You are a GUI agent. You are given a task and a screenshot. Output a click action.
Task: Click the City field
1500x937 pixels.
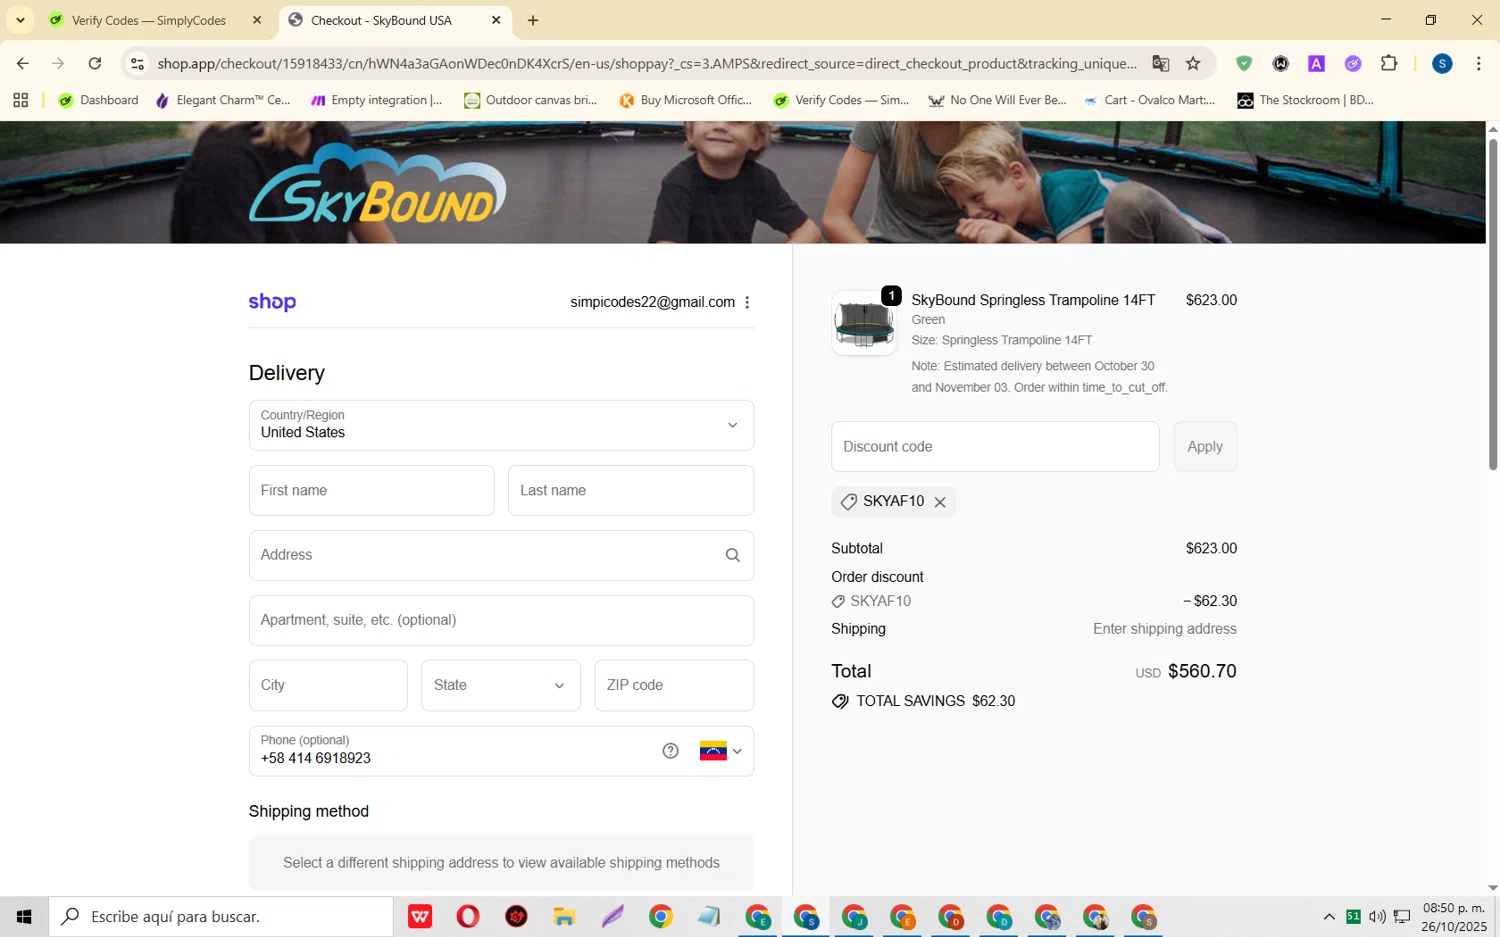[328, 685]
